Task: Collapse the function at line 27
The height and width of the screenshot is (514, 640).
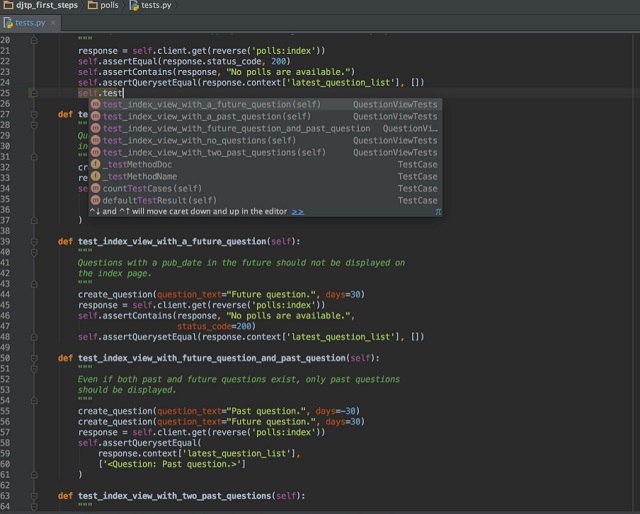Action: 34,114
